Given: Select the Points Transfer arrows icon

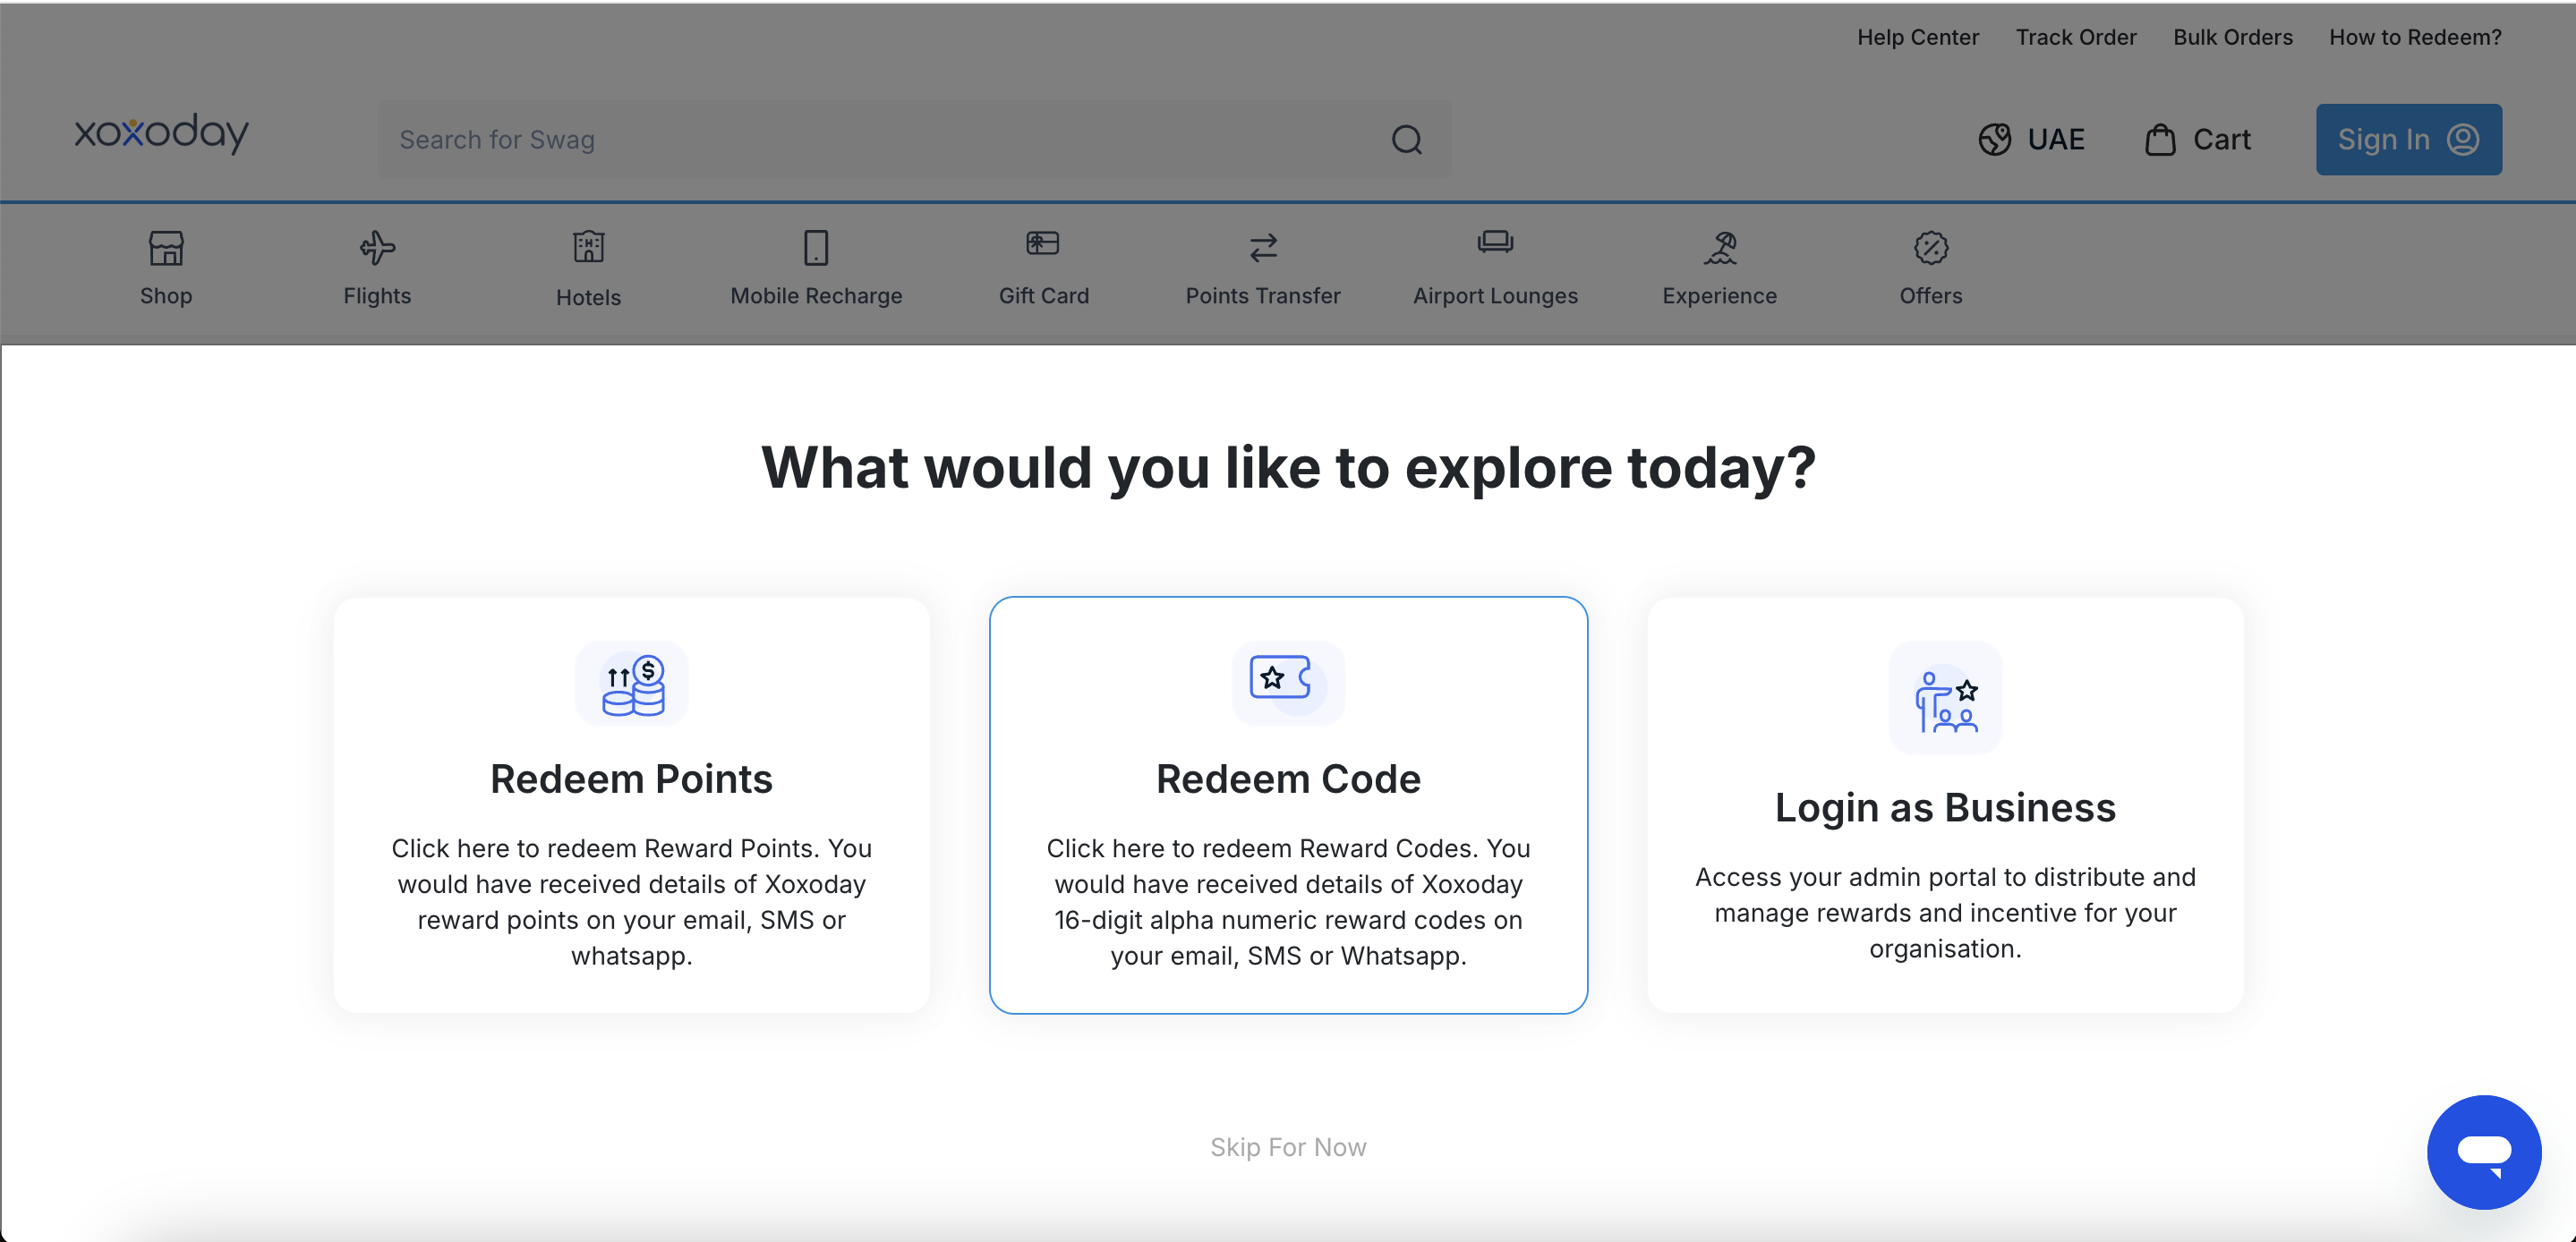Looking at the screenshot, I should coord(1263,248).
